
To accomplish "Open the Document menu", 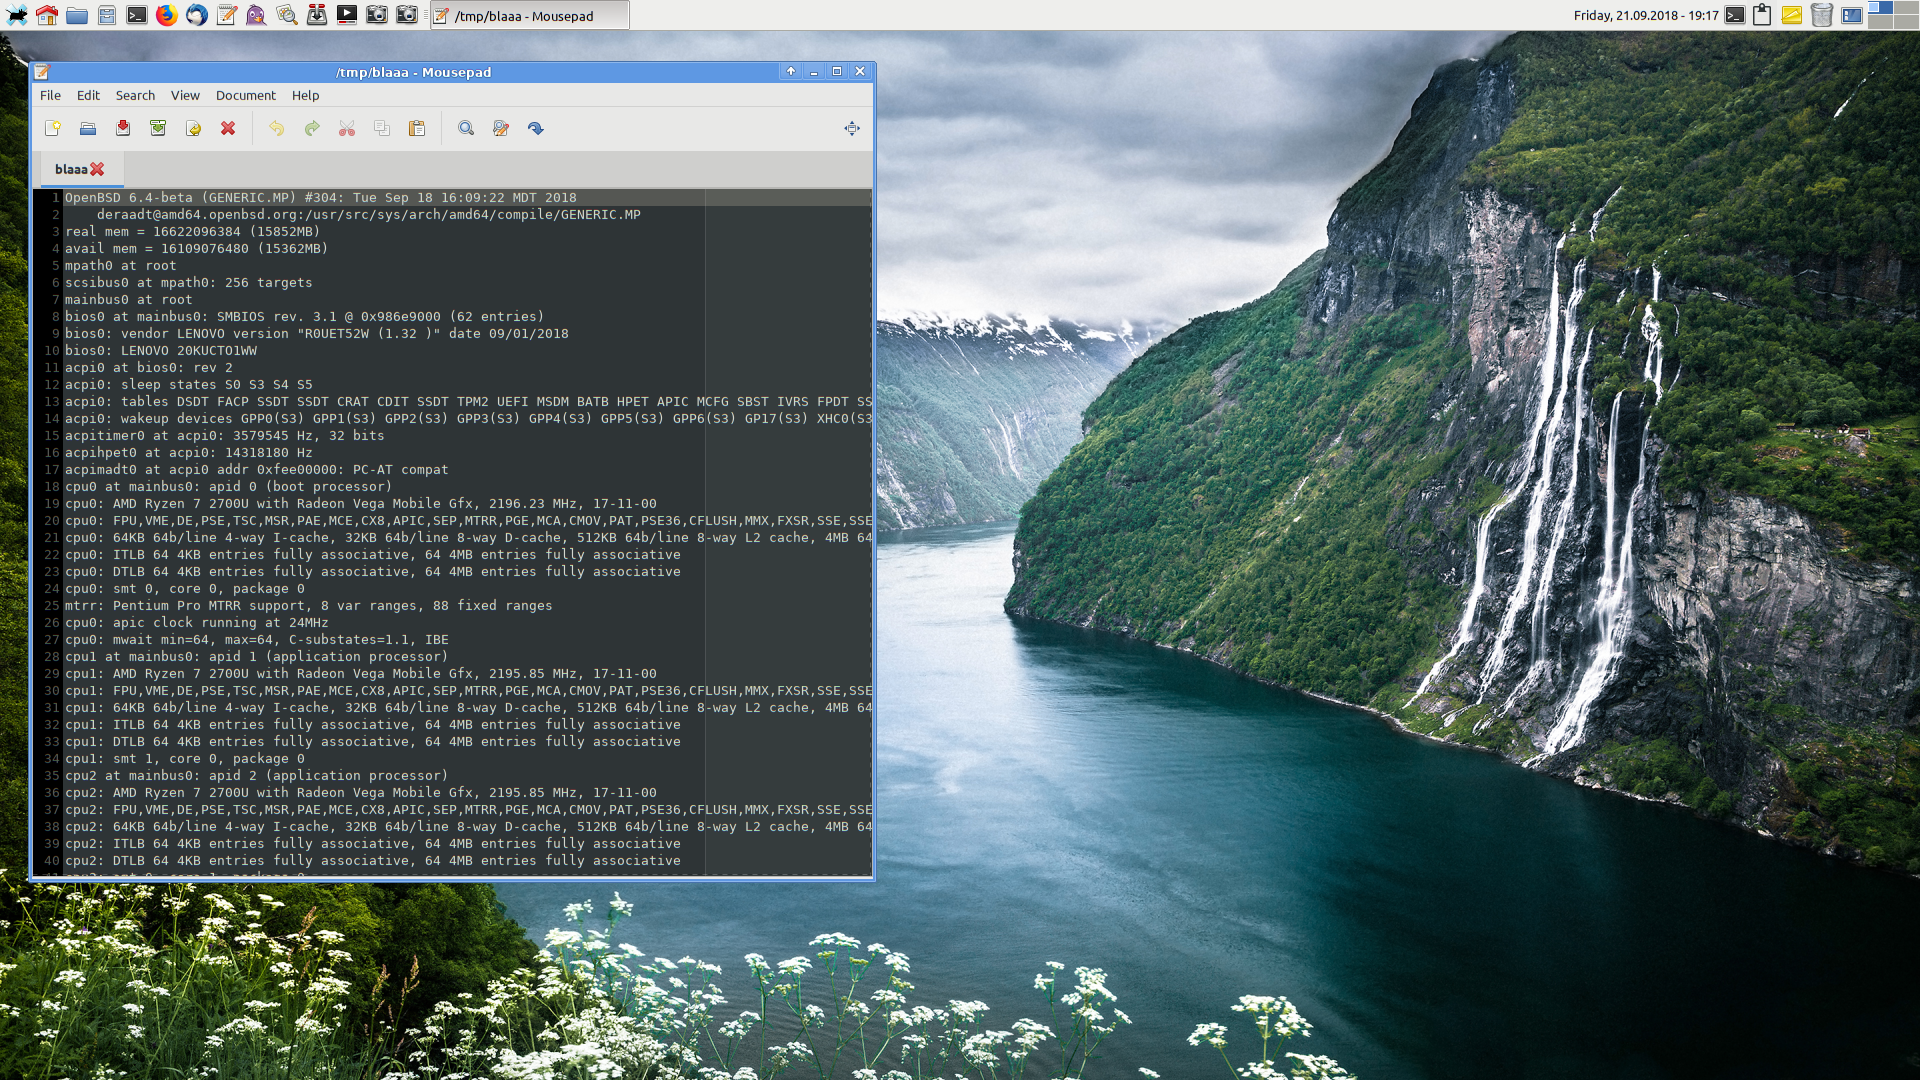I will [245, 95].
